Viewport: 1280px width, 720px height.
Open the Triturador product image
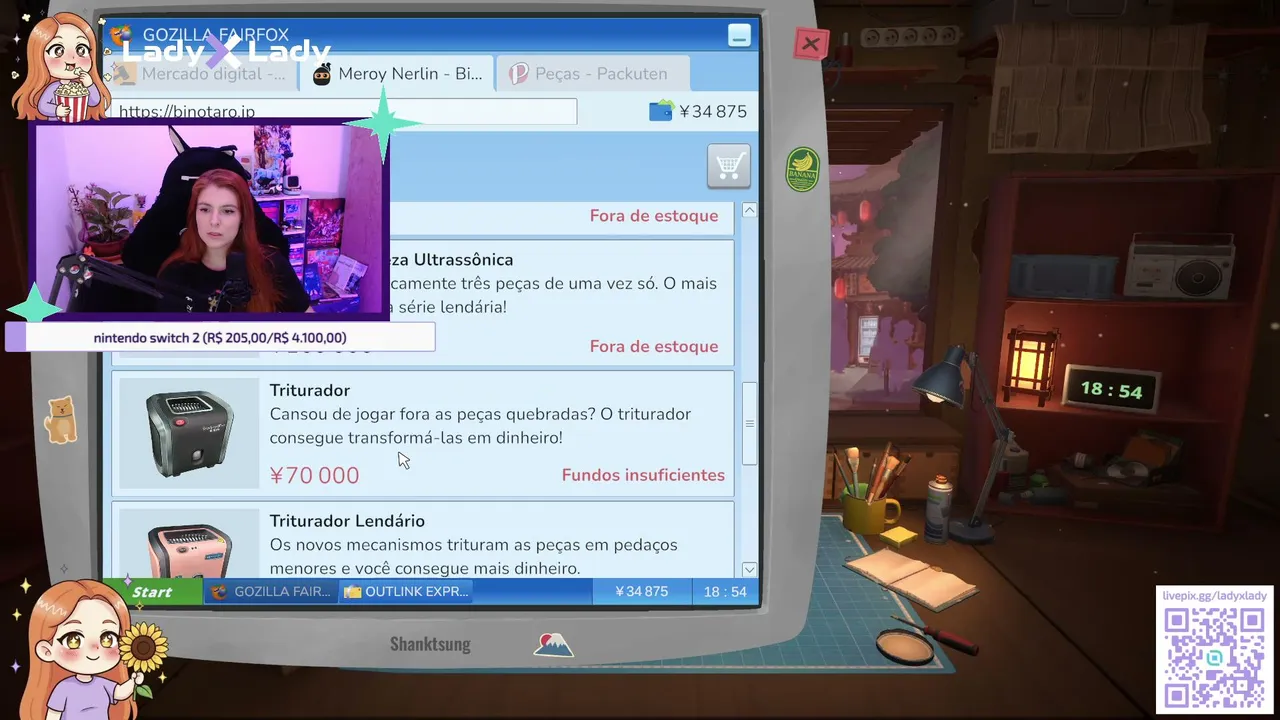(x=189, y=433)
